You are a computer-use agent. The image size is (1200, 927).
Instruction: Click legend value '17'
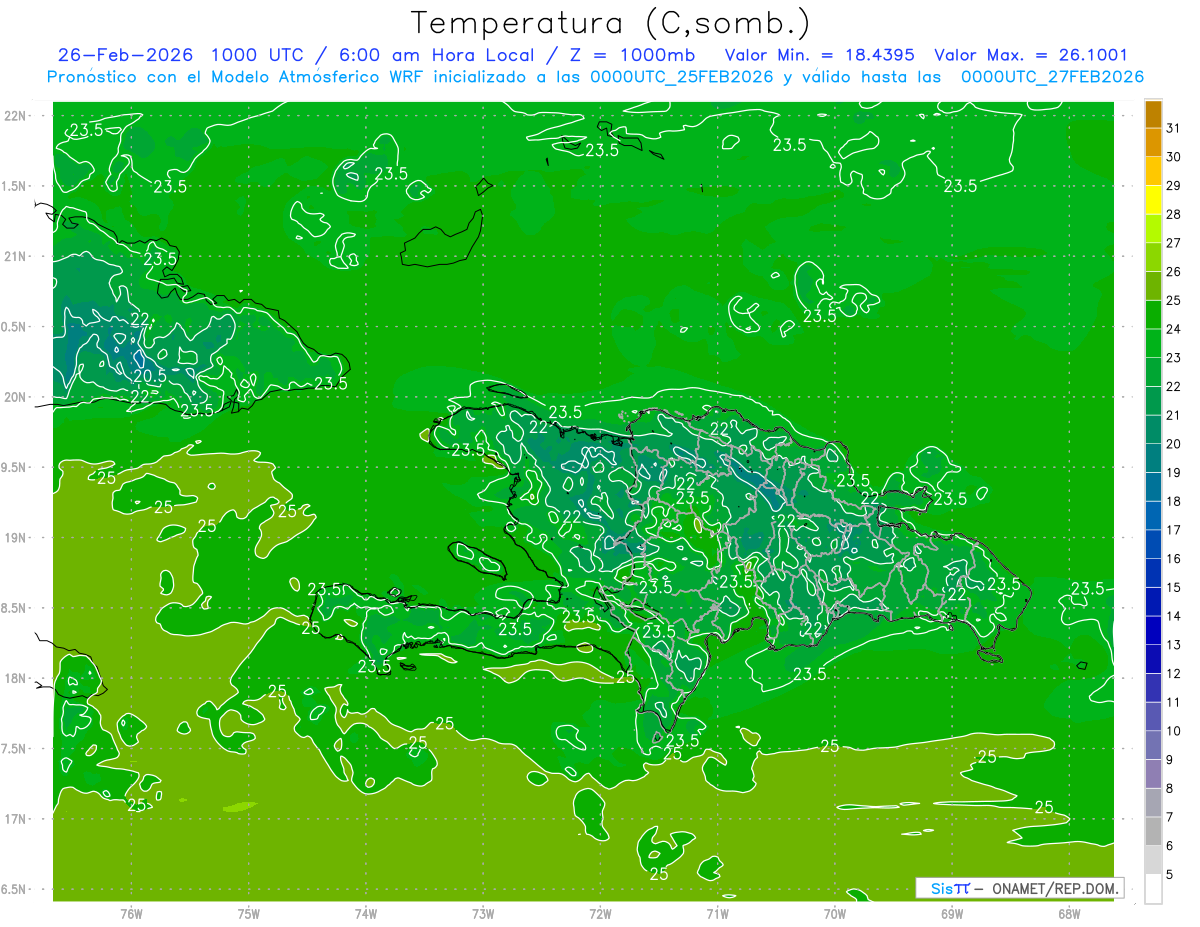click(x=1174, y=530)
